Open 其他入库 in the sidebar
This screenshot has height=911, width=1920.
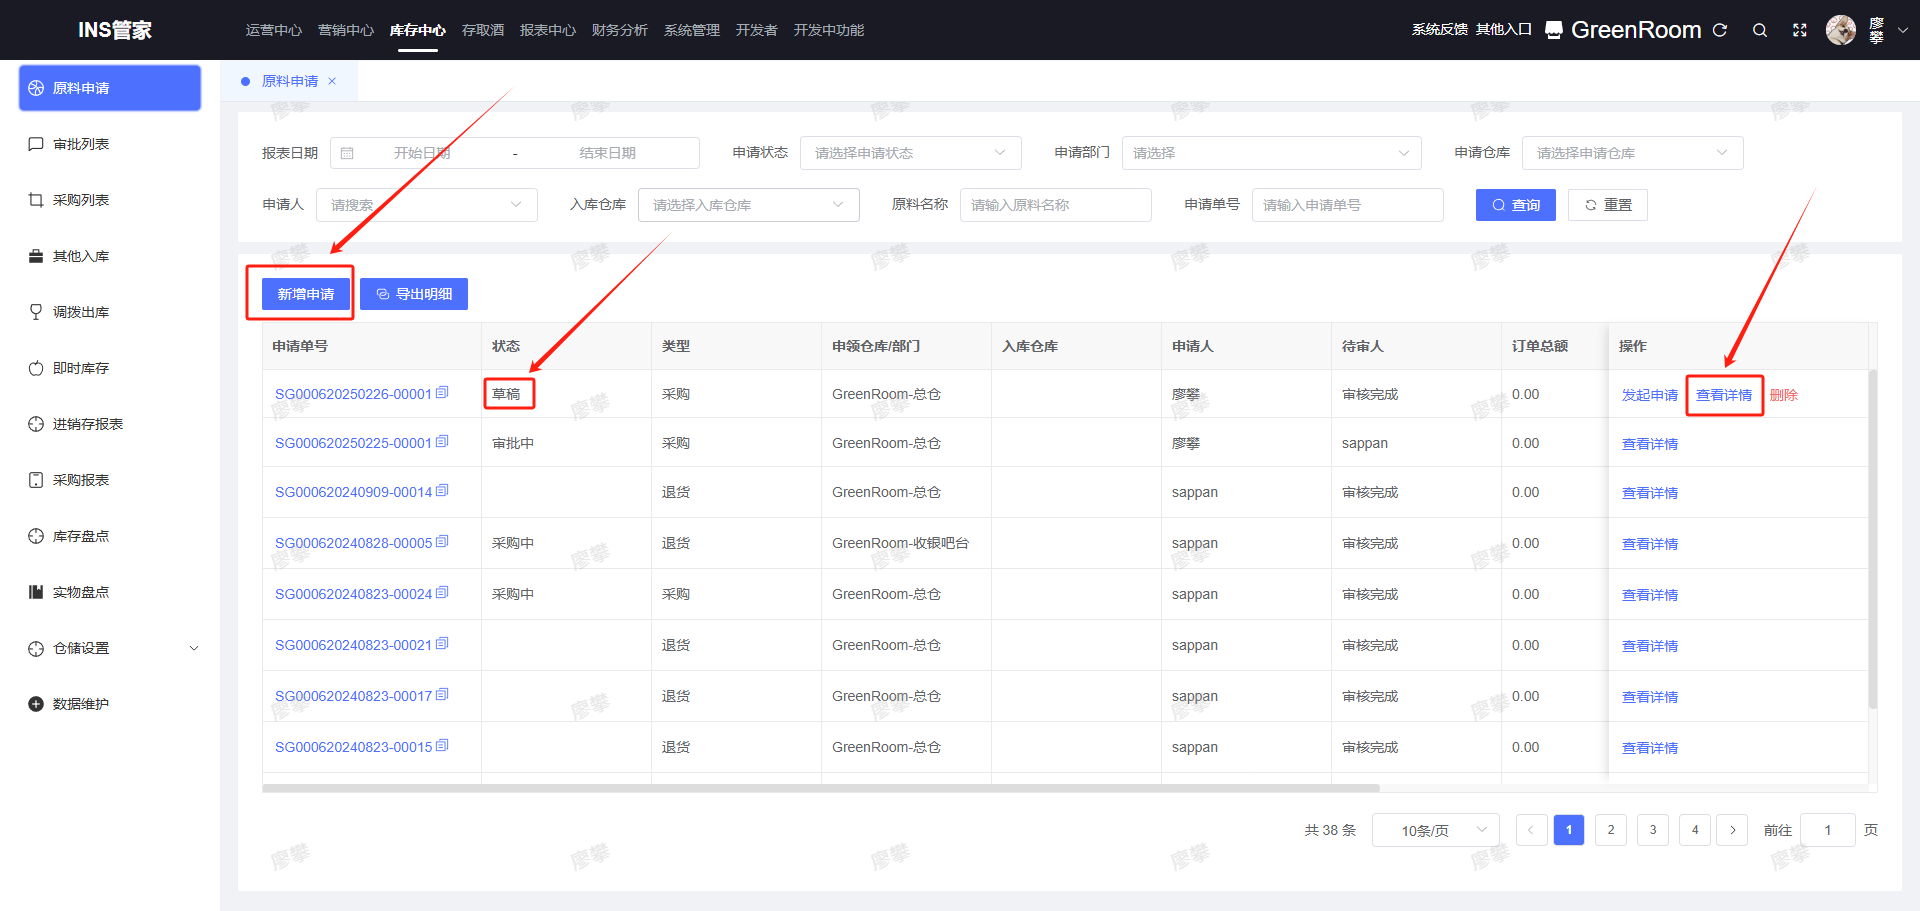(110, 256)
